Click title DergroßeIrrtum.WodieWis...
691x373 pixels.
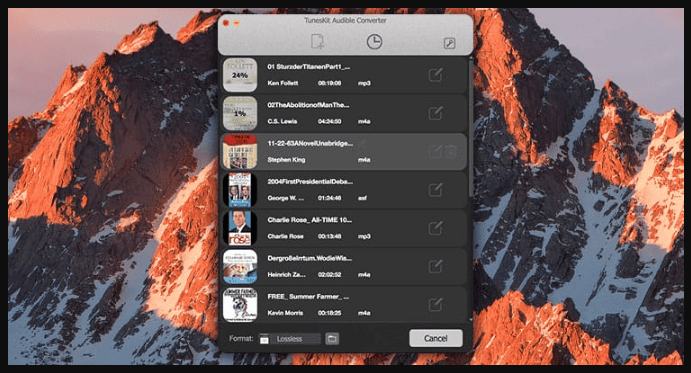(x=310, y=258)
